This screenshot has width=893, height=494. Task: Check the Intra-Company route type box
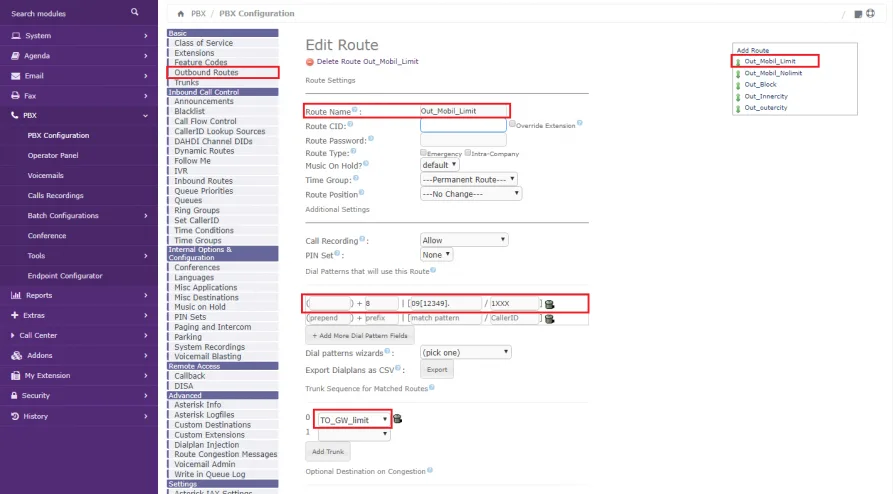(468, 153)
